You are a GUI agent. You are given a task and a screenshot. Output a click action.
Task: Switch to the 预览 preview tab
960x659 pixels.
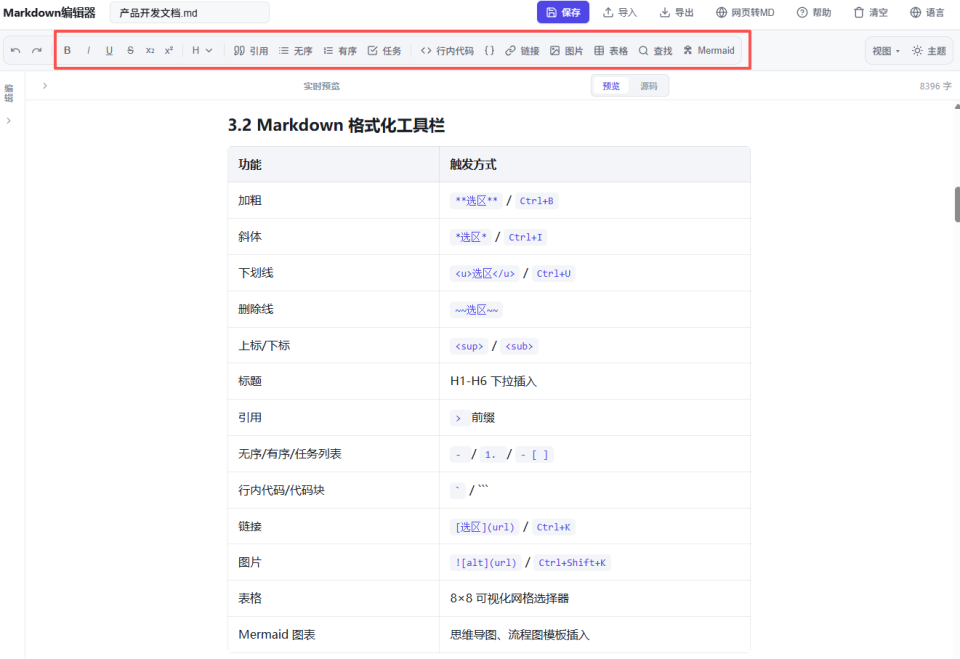(x=611, y=86)
